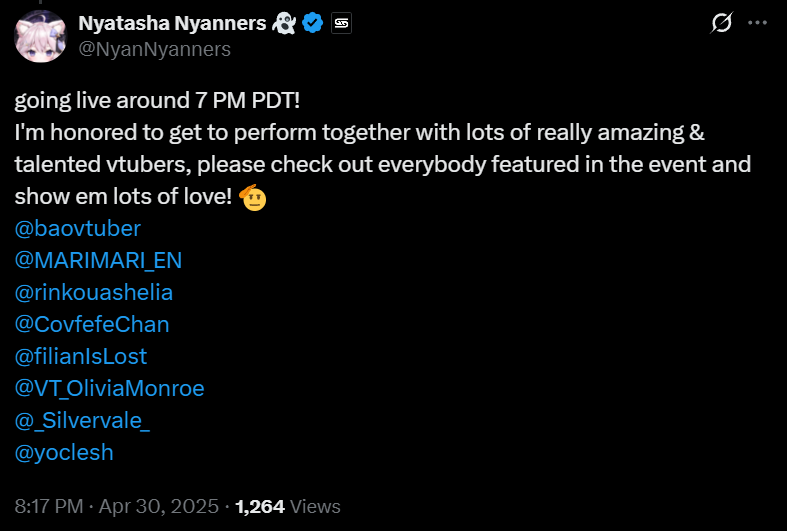The width and height of the screenshot is (787, 531).
Task: Click the blue verified checkmark badge
Action: [312, 24]
